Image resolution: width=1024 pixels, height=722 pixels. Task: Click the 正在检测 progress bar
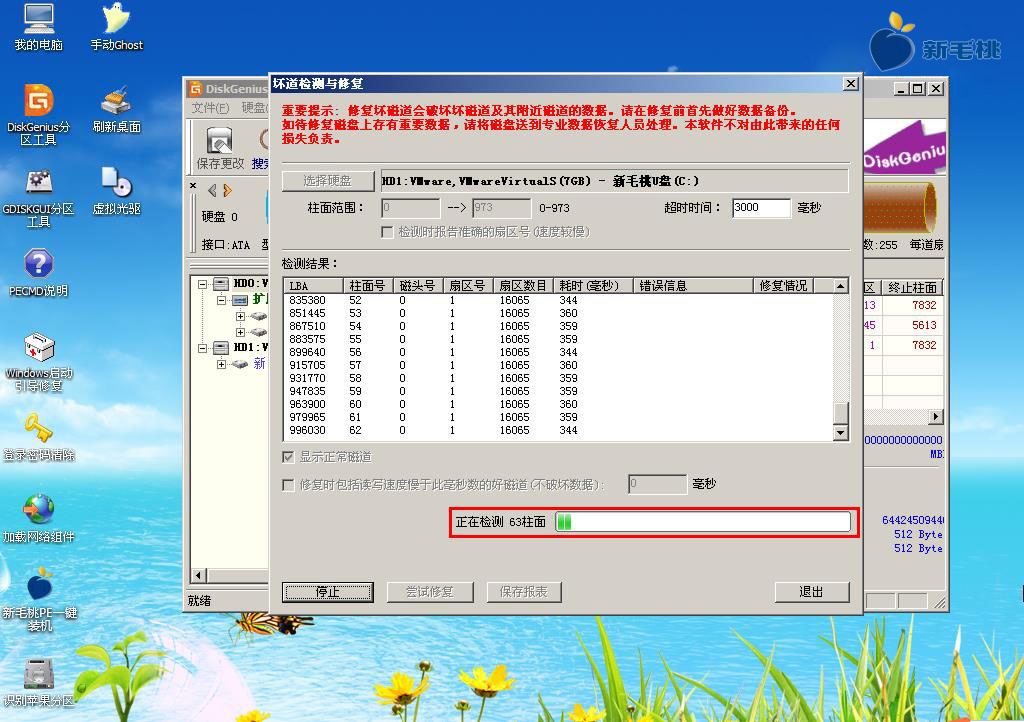pyautogui.click(x=703, y=522)
